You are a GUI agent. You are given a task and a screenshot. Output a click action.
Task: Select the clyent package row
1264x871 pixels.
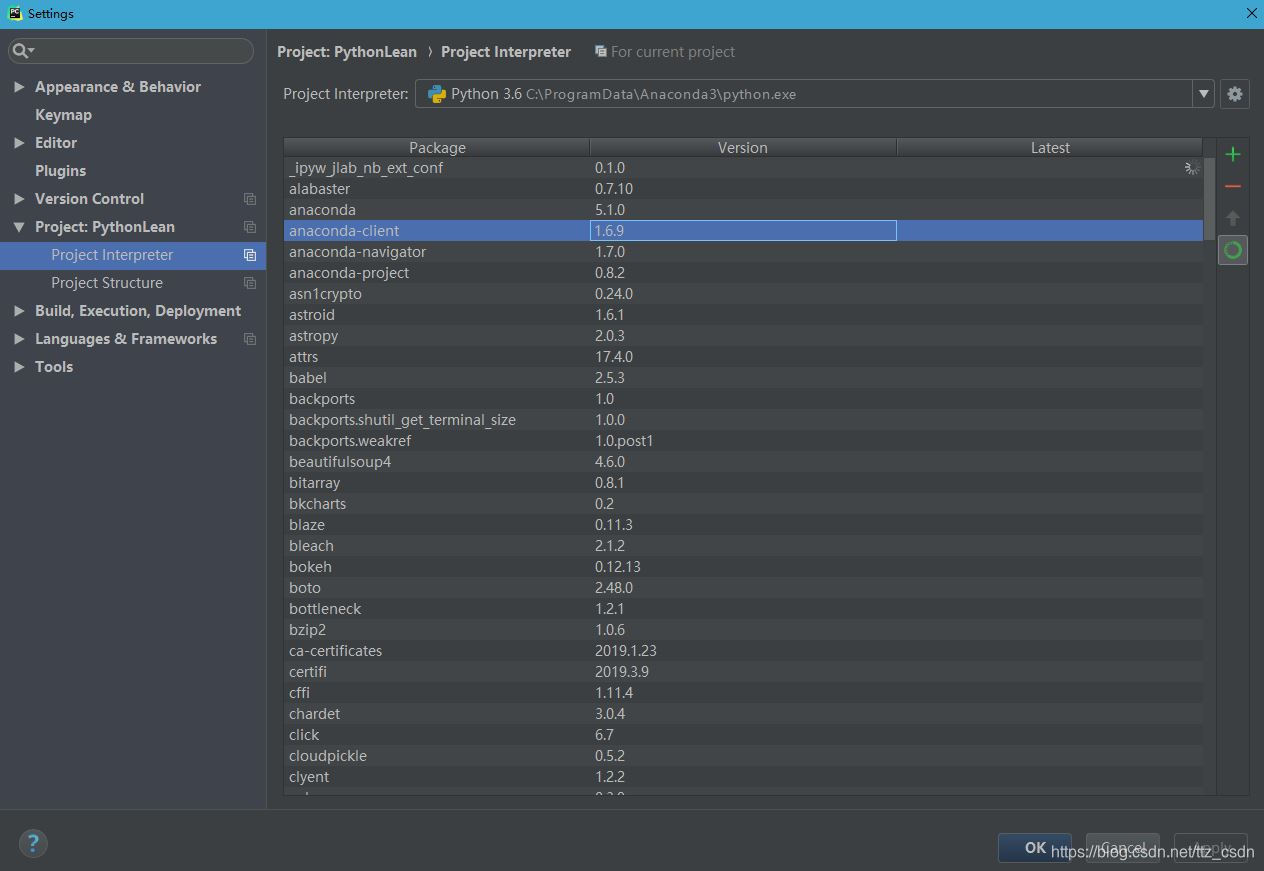click(x=743, y=777)
